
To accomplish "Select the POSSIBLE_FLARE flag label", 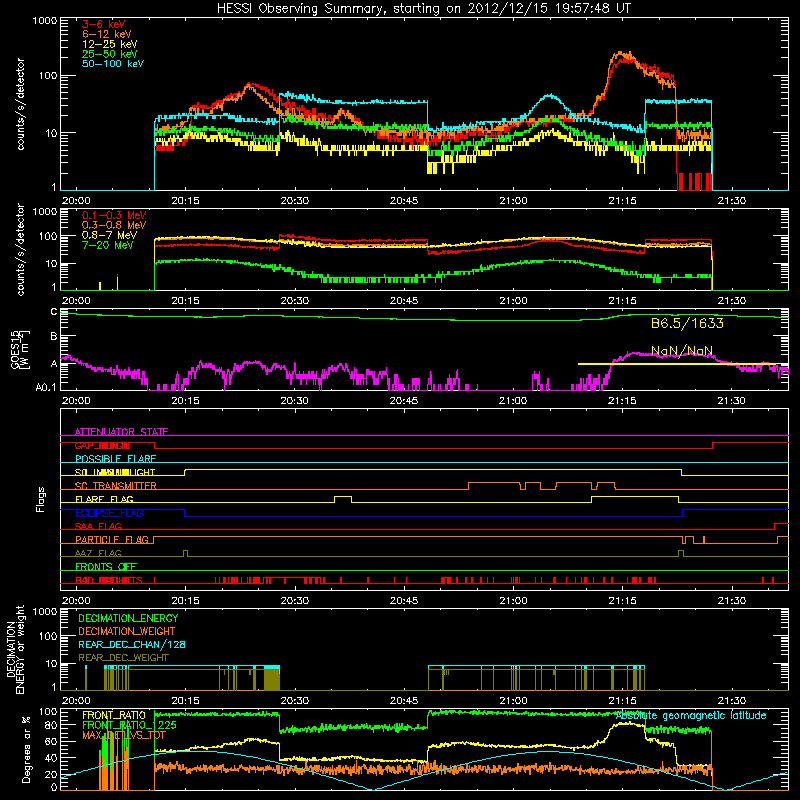I will pos(115,459).
